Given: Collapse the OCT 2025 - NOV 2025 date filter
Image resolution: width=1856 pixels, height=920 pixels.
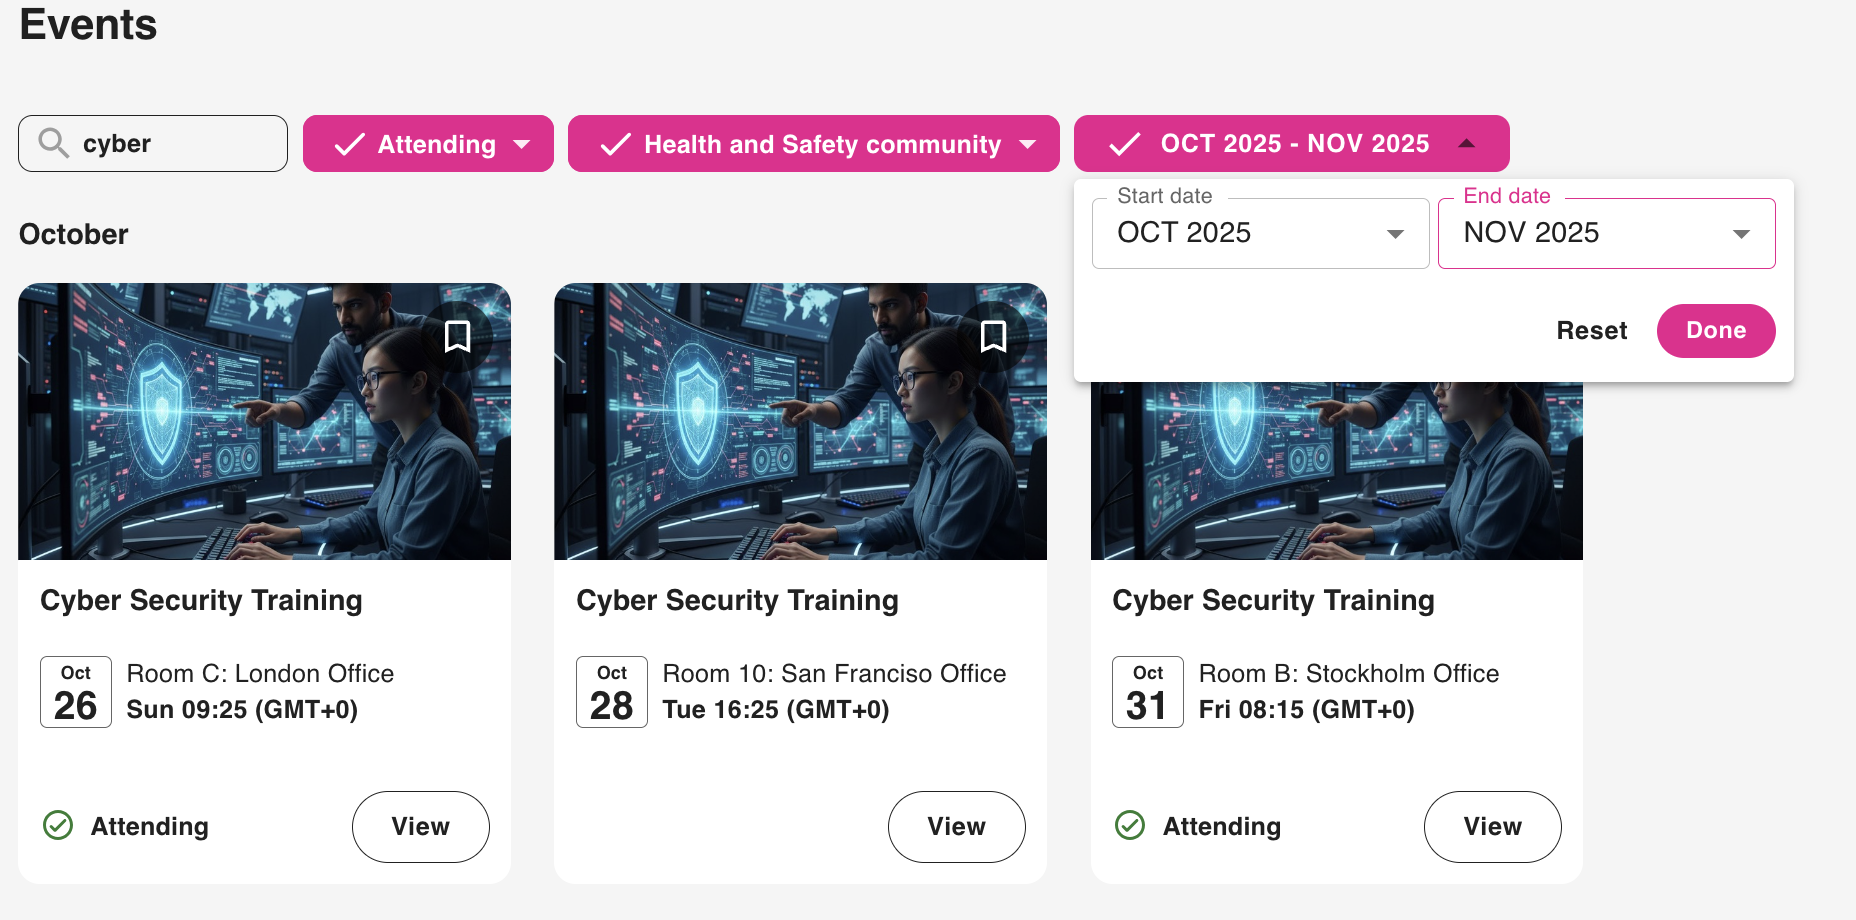Looking at the screenshot, I should click(x=1467, y=144).
